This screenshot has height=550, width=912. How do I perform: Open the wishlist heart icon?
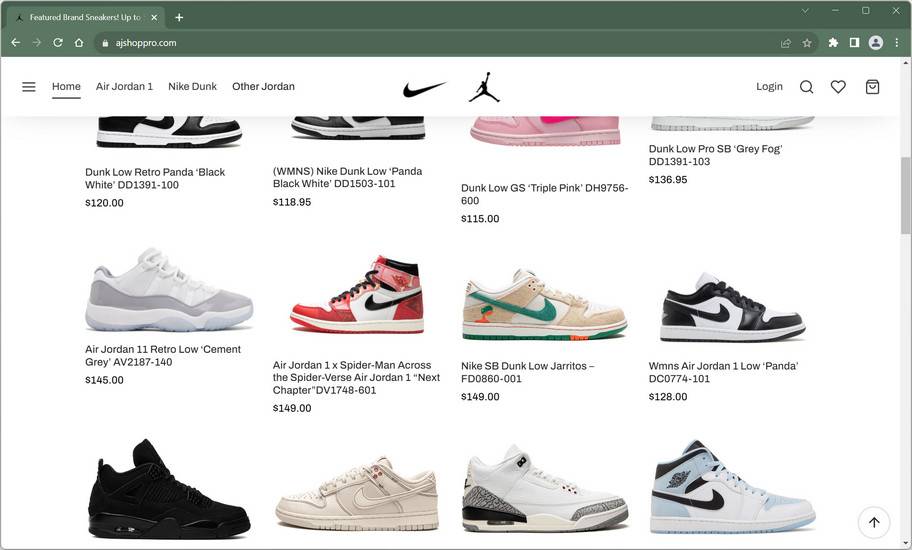point(838,87)
